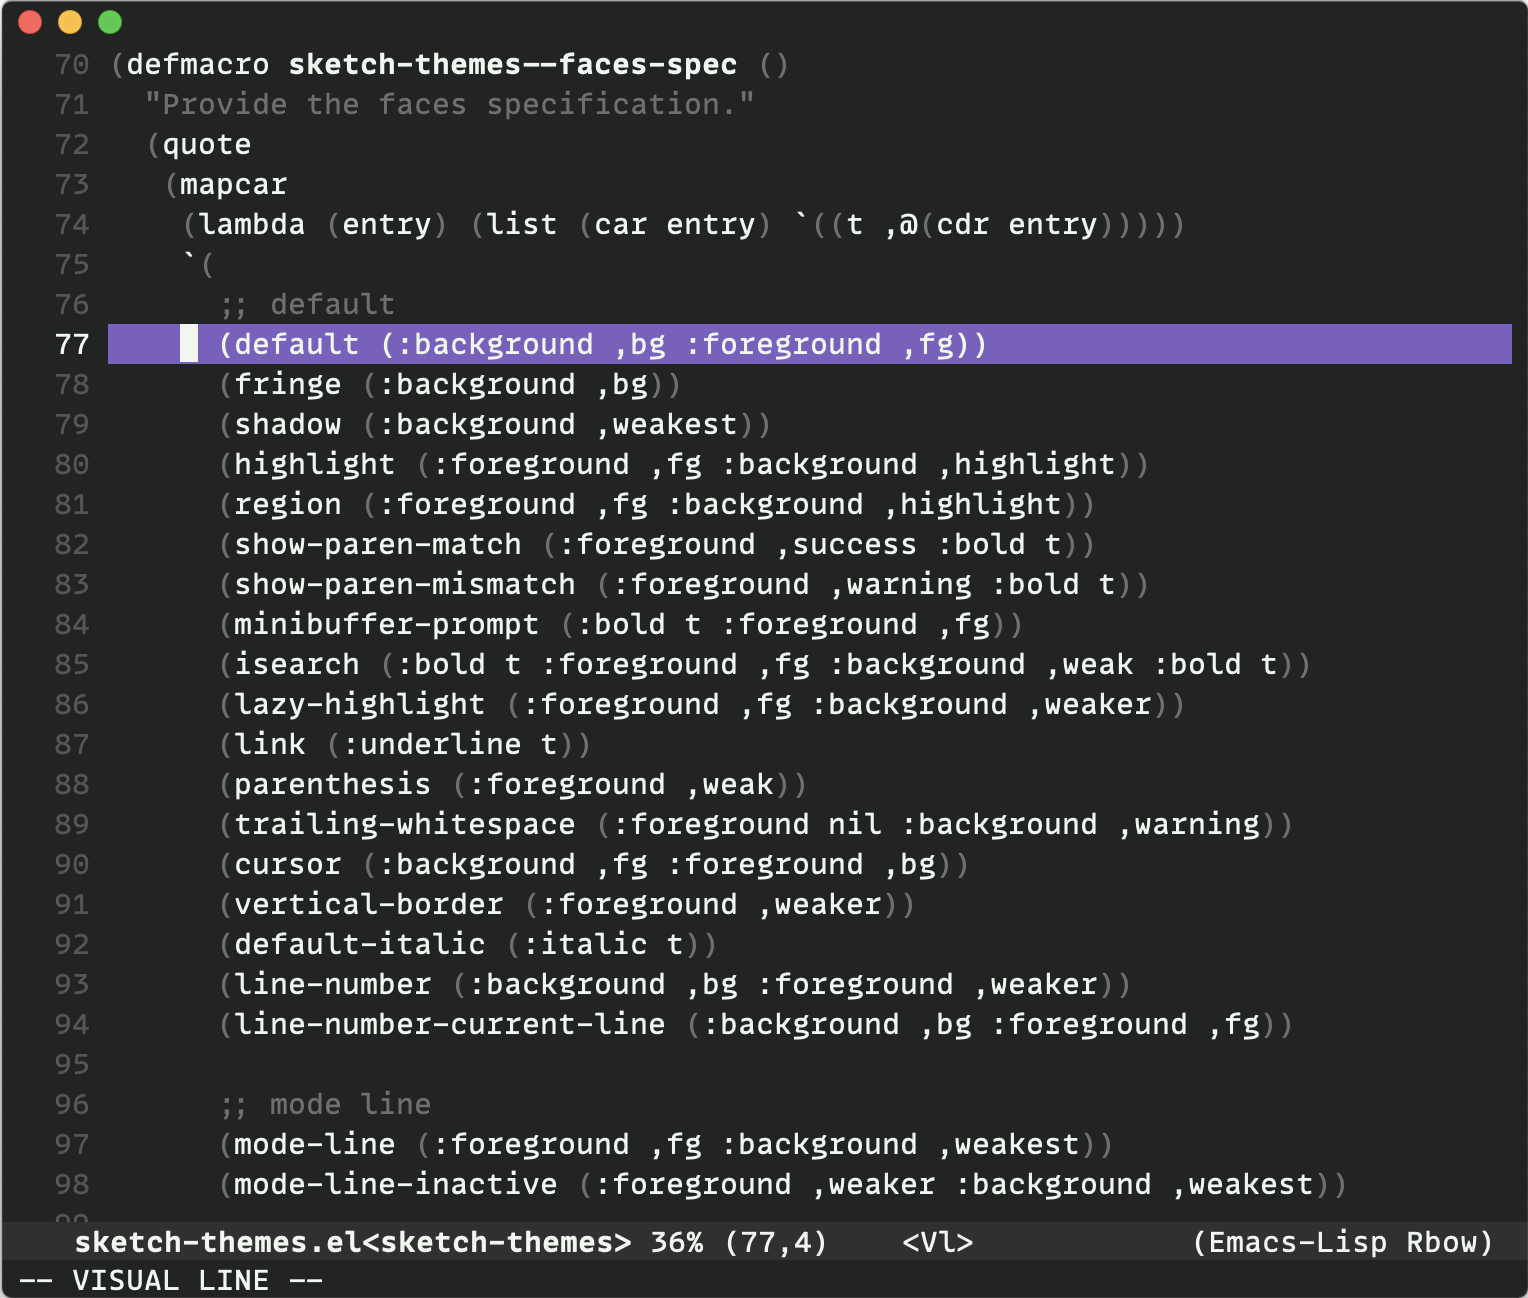Click line number 84 in the gutter
1528x1298 pixels.
tap(72, 625)
